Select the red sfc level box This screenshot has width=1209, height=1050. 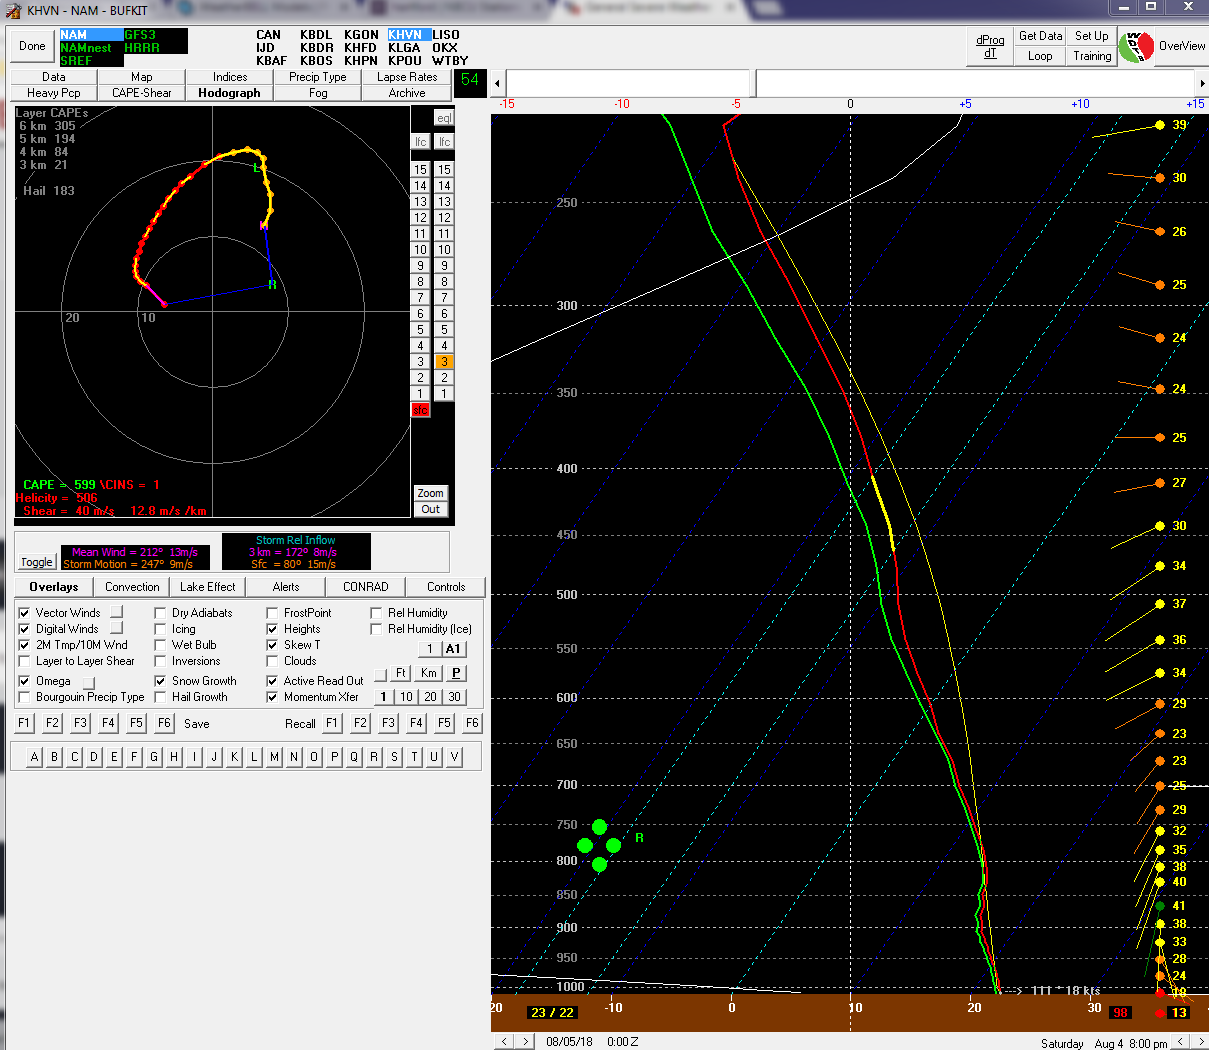420,410
